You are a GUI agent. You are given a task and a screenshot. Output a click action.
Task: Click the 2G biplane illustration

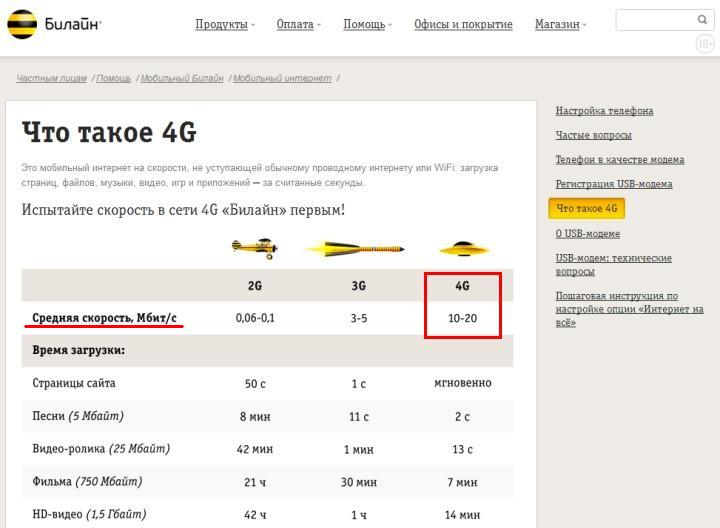[255, 248]
